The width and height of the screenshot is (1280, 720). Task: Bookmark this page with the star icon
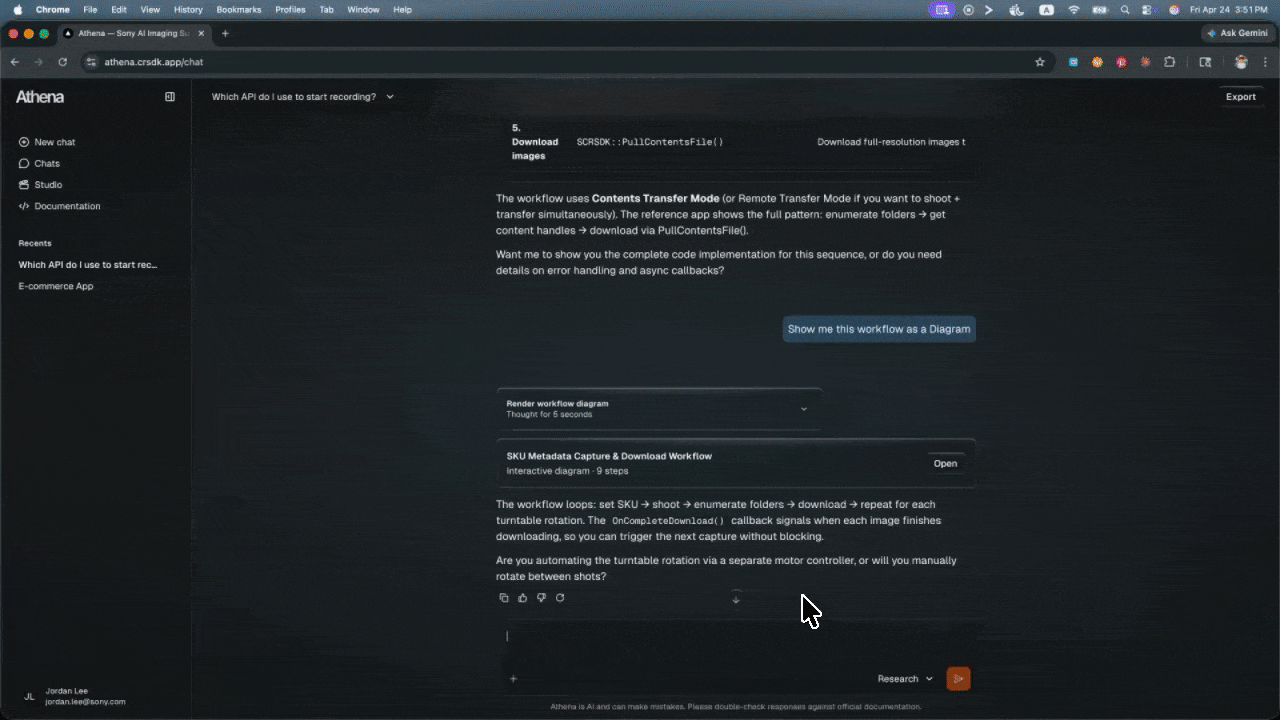point(1040,62)
